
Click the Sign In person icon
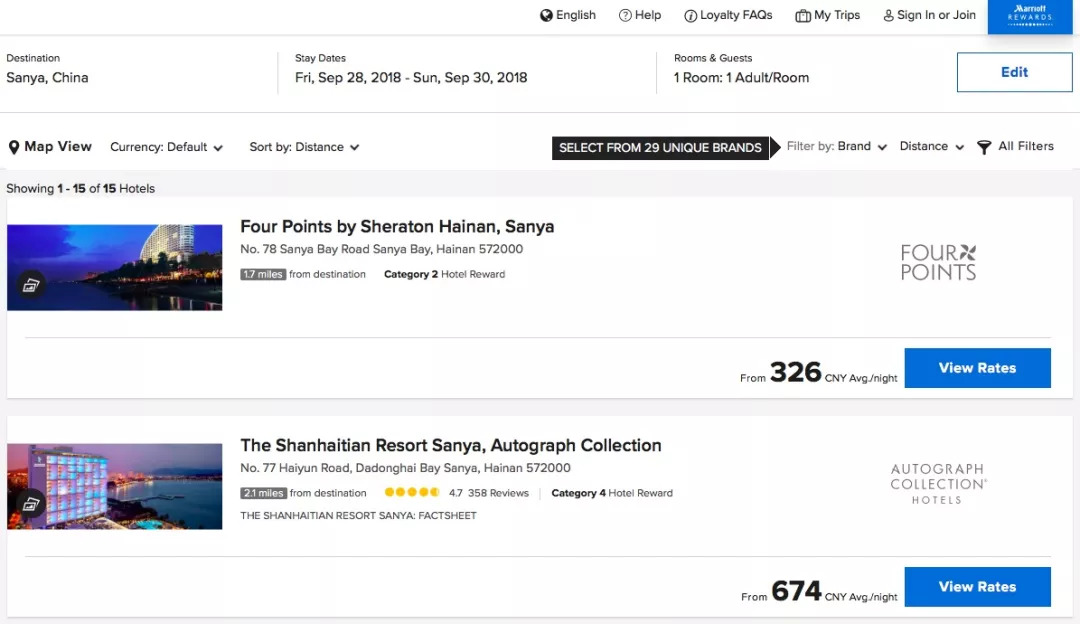[x=888, y=15]
